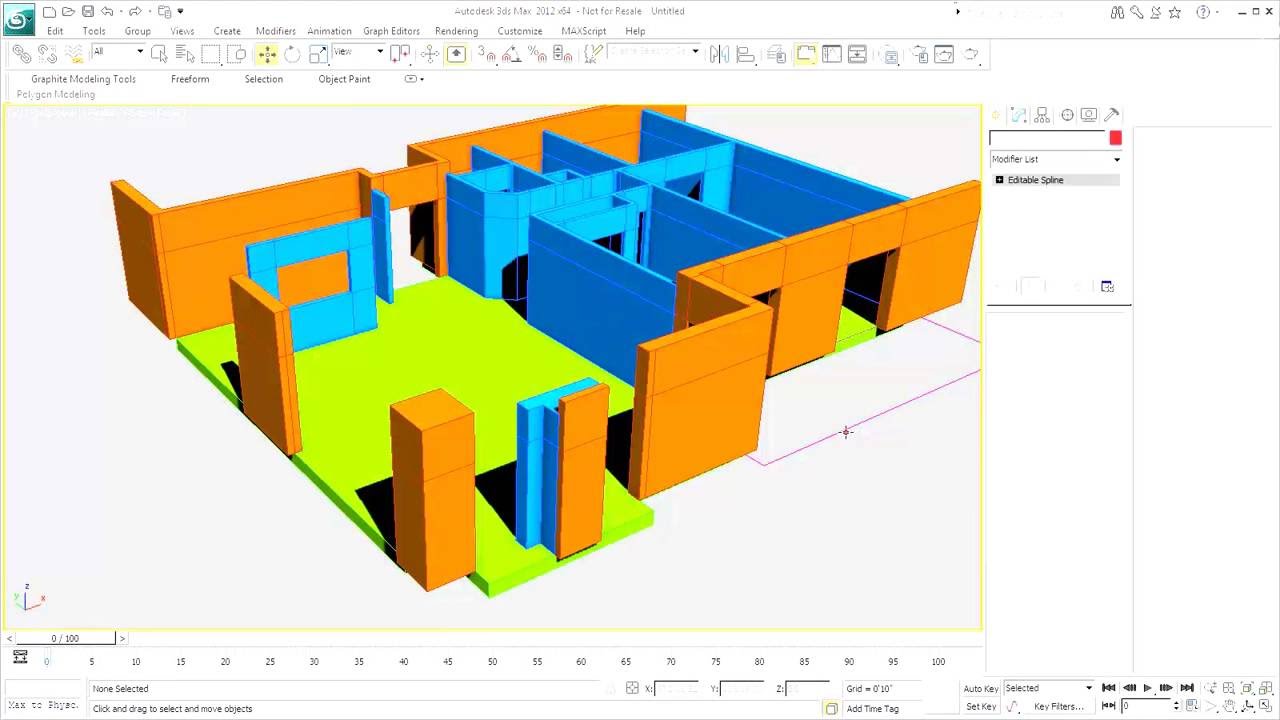The width and height of the screenshot is (1280, 720).
Task: Render the scene with the teapot icon
Action: tap(970, 53)
